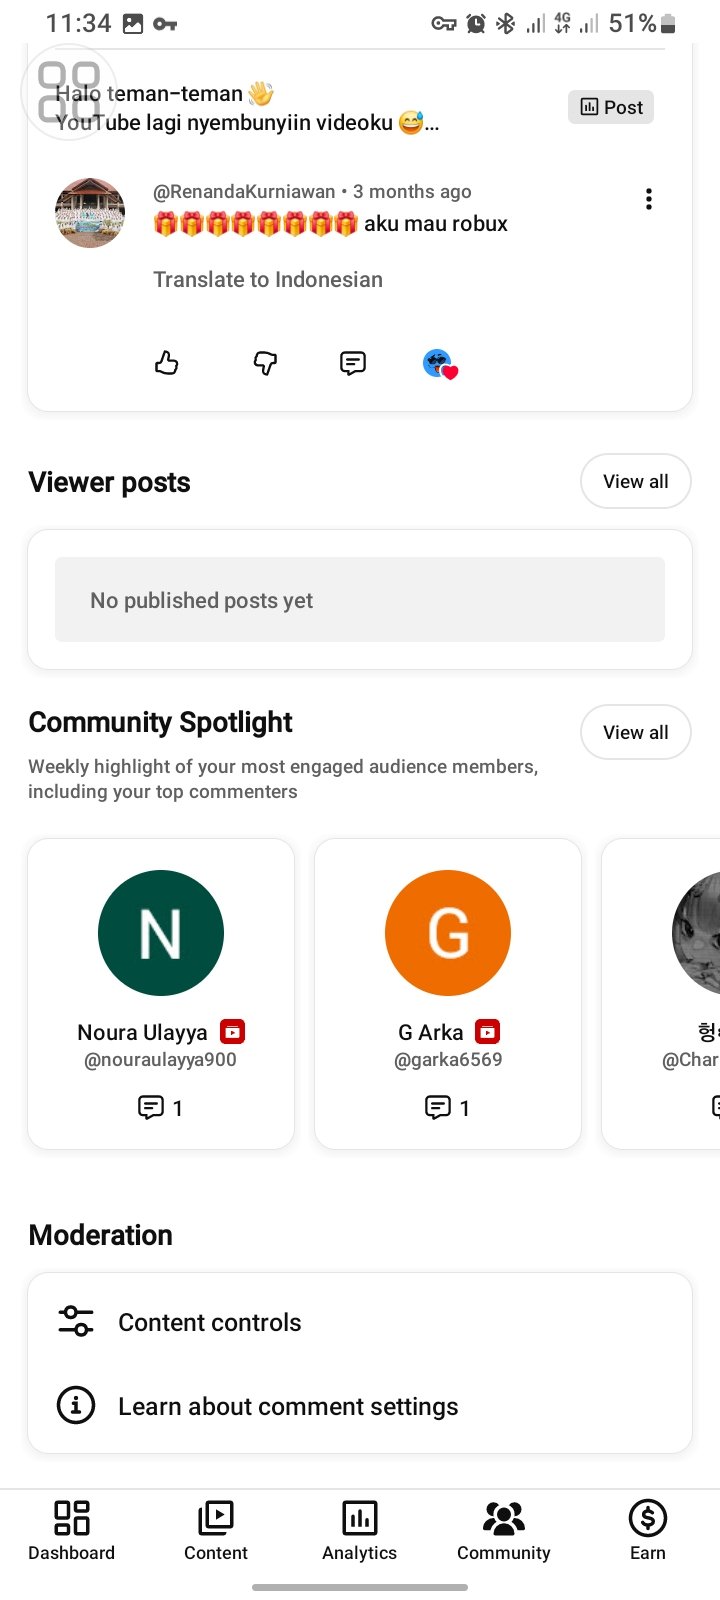This screenshot has width=720, height=1600.
Task: Translate comment to Indonesian
Action: (268, 280)
